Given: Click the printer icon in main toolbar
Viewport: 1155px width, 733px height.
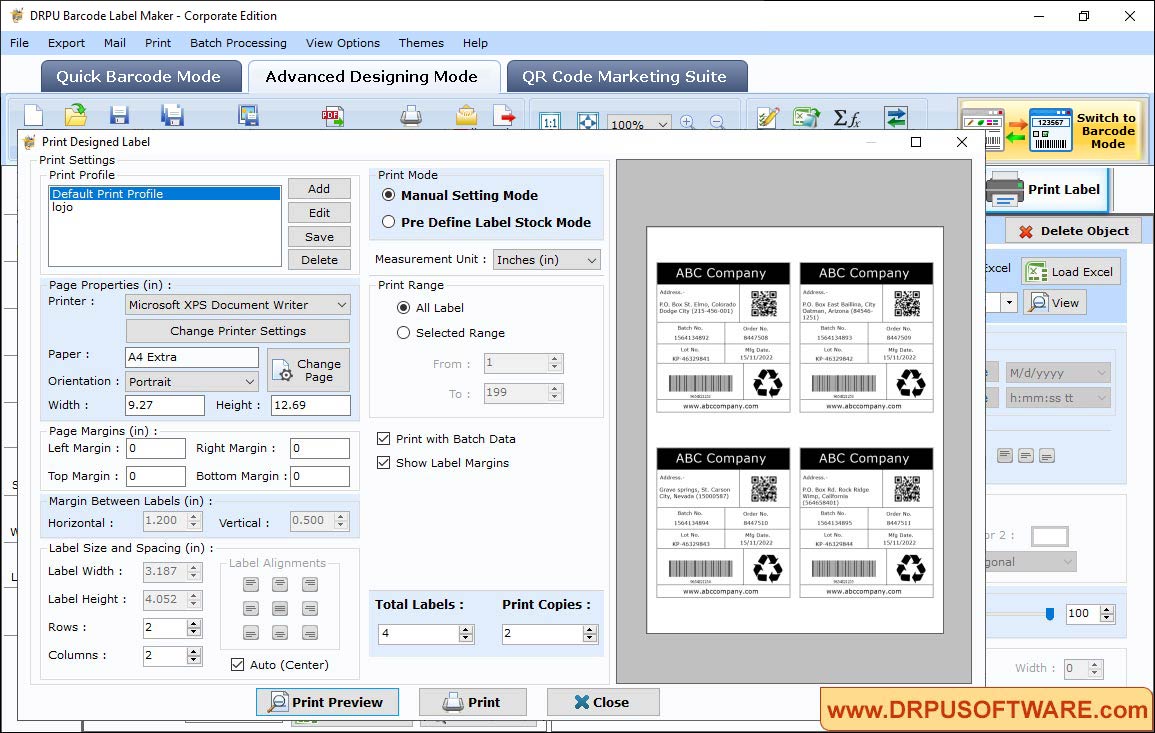Looking at the screenshot, I should 411,116.
